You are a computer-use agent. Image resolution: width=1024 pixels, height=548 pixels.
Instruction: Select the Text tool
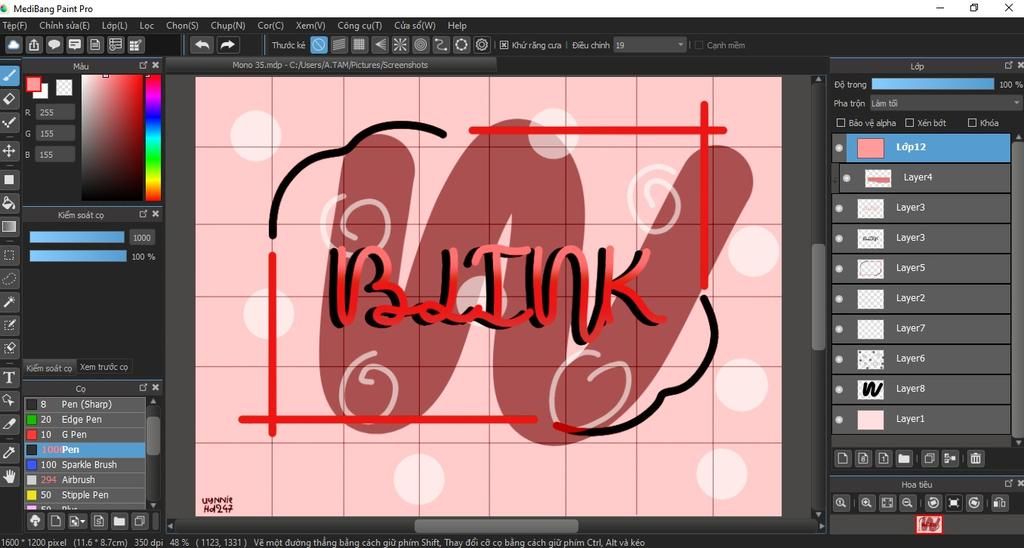tap(9, 377)
